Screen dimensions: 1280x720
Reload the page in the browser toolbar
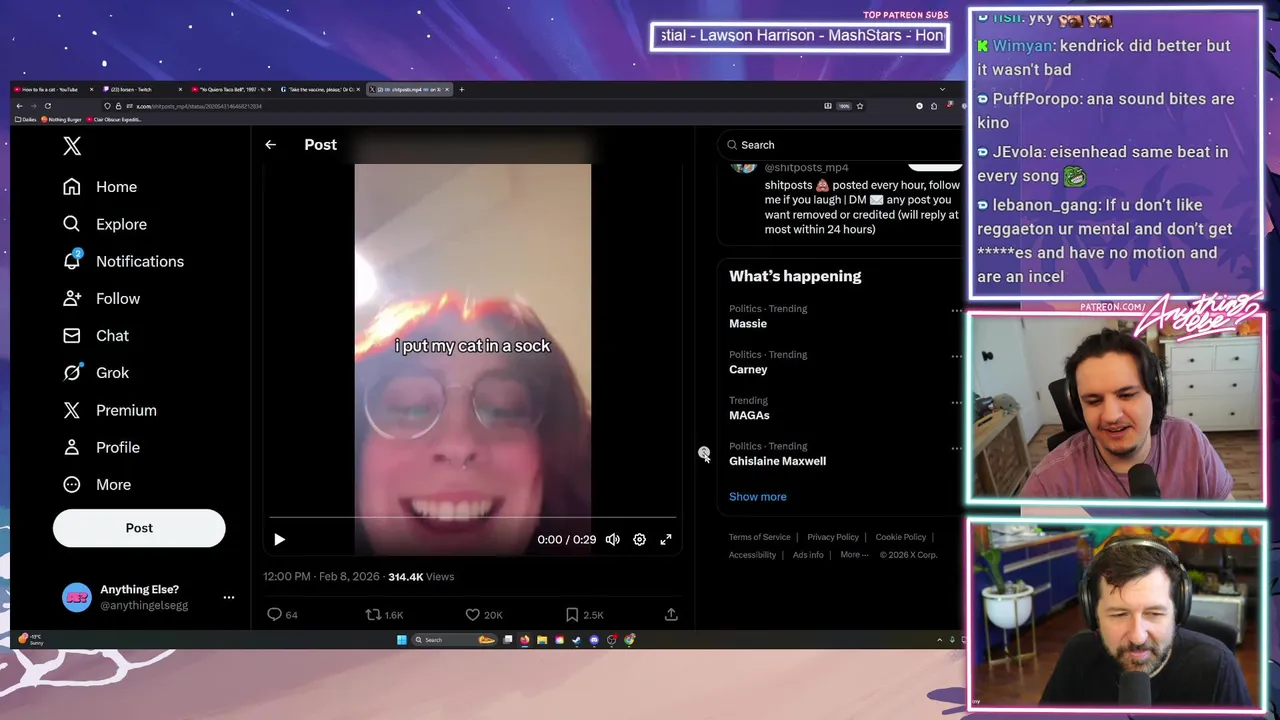tap(47, 106)
